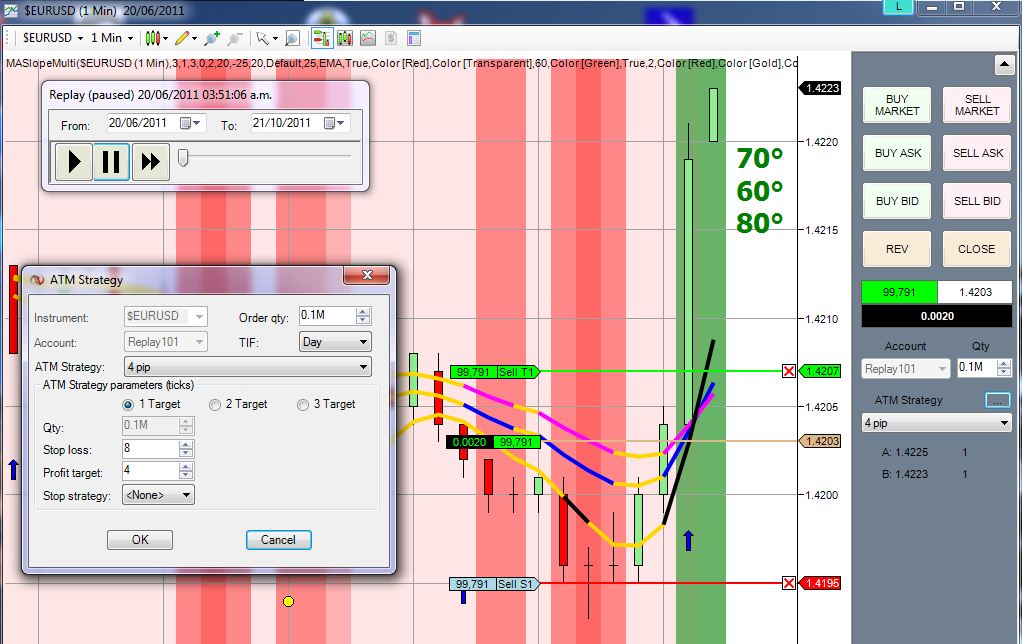Confirm ATM Strategy with OK
The image size is (1022, 644).
(140, 540)
